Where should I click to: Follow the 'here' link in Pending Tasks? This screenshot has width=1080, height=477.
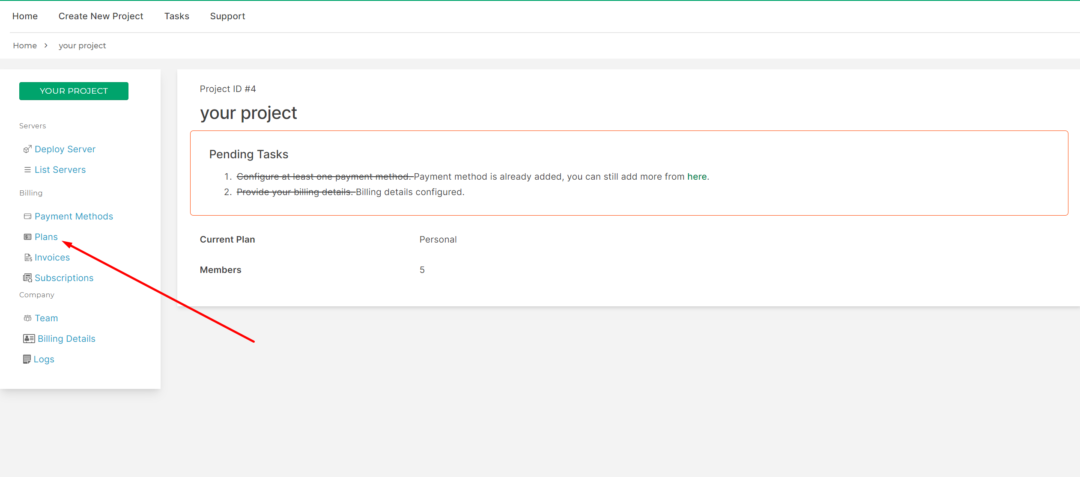coord(697,177)
